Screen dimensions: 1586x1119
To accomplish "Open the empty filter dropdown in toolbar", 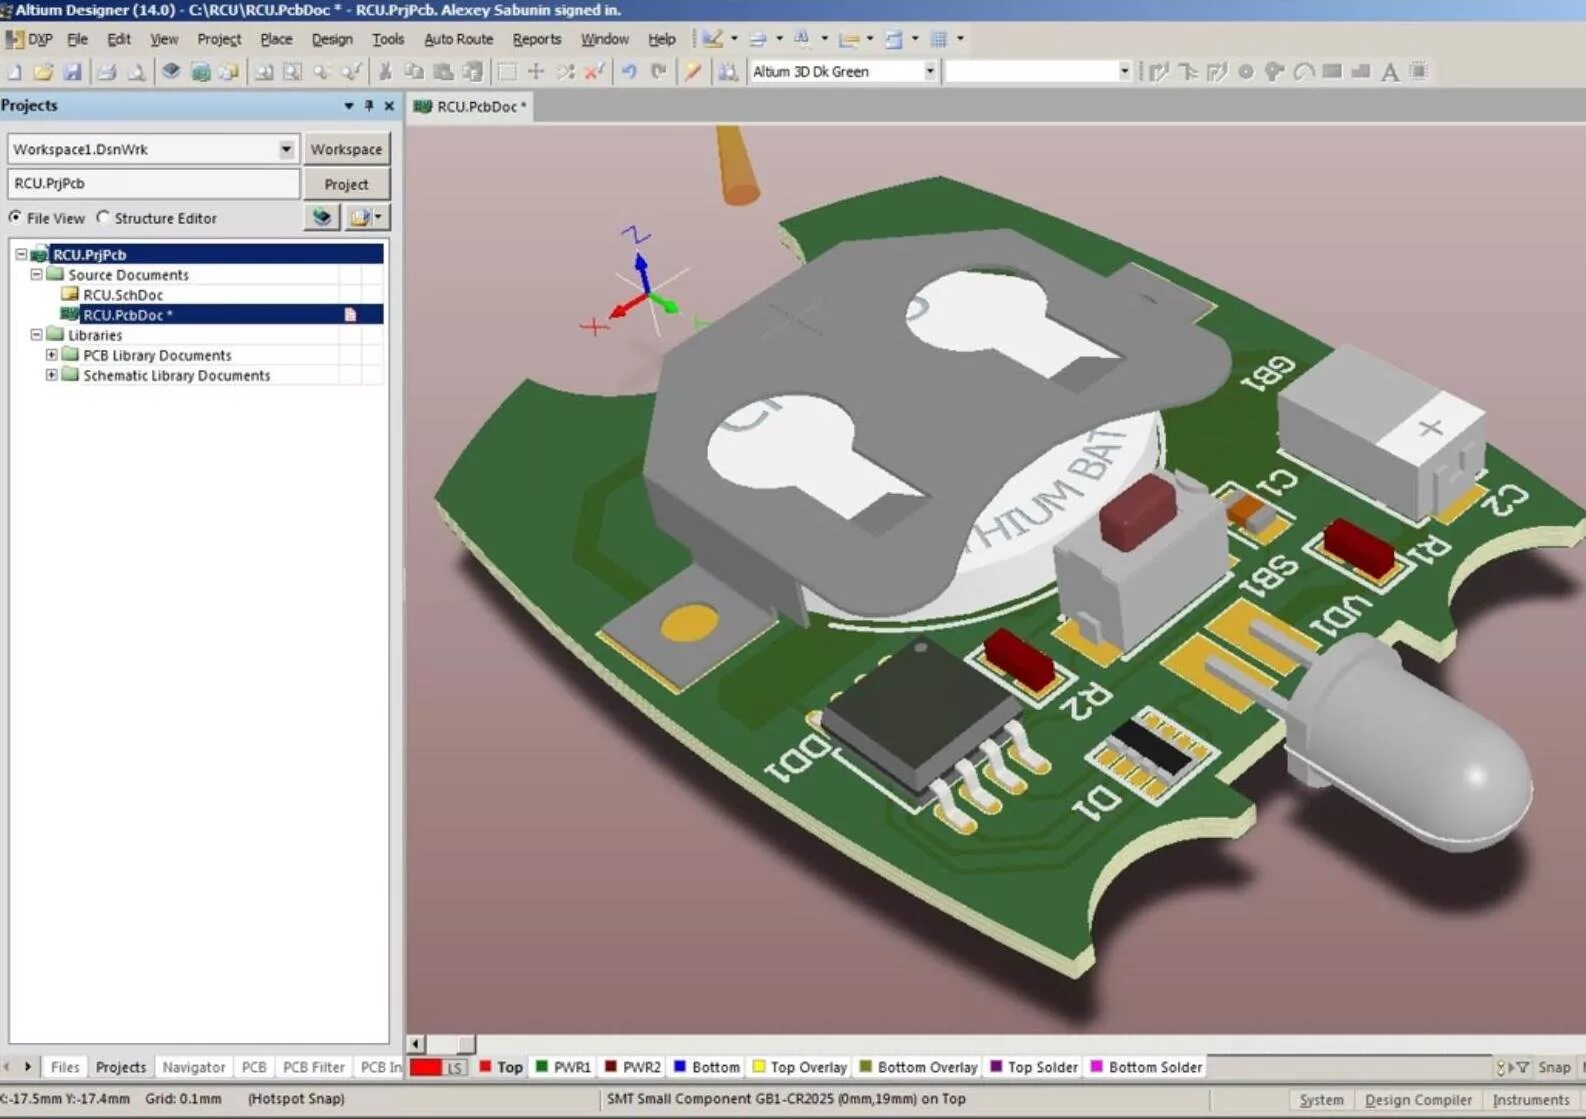I will [1124, 71].
